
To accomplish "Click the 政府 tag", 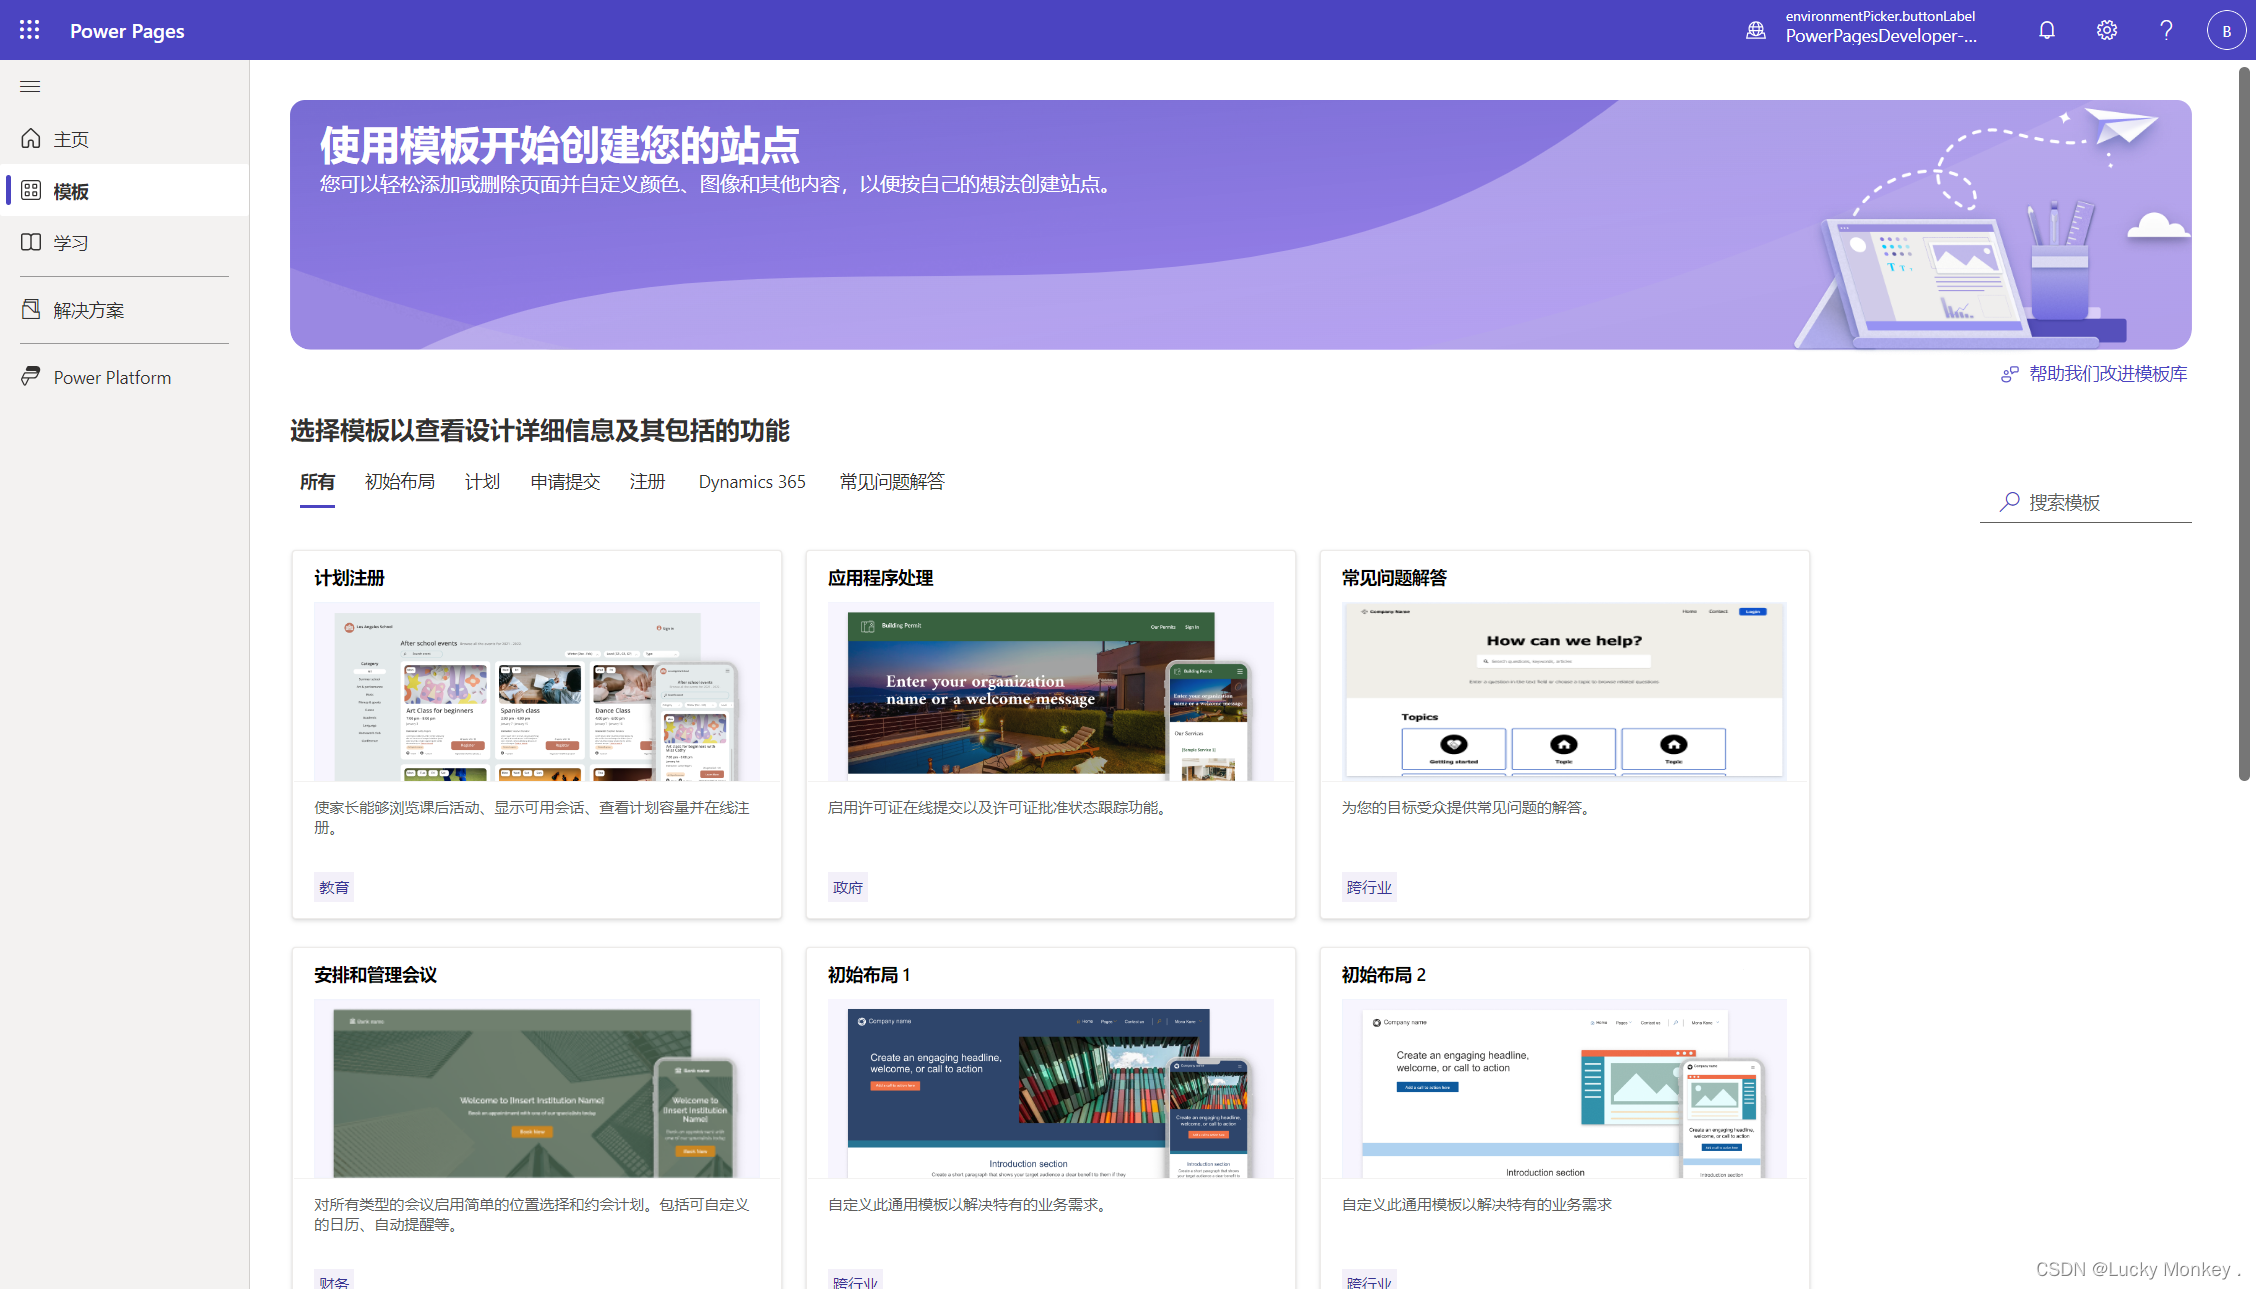I will click(x=848, y=887).
